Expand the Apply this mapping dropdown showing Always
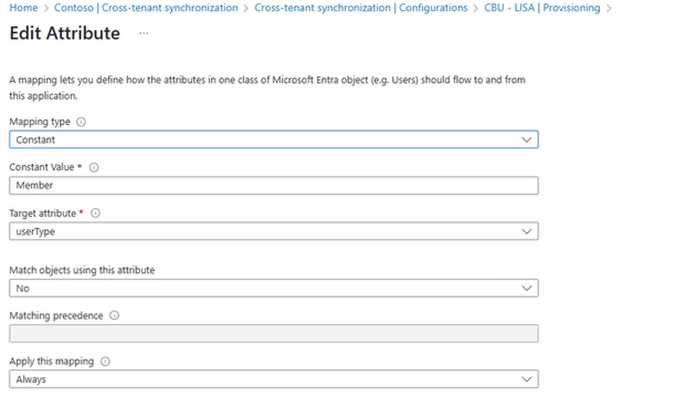This screenshot has height=416, width=696. [272, 380]
